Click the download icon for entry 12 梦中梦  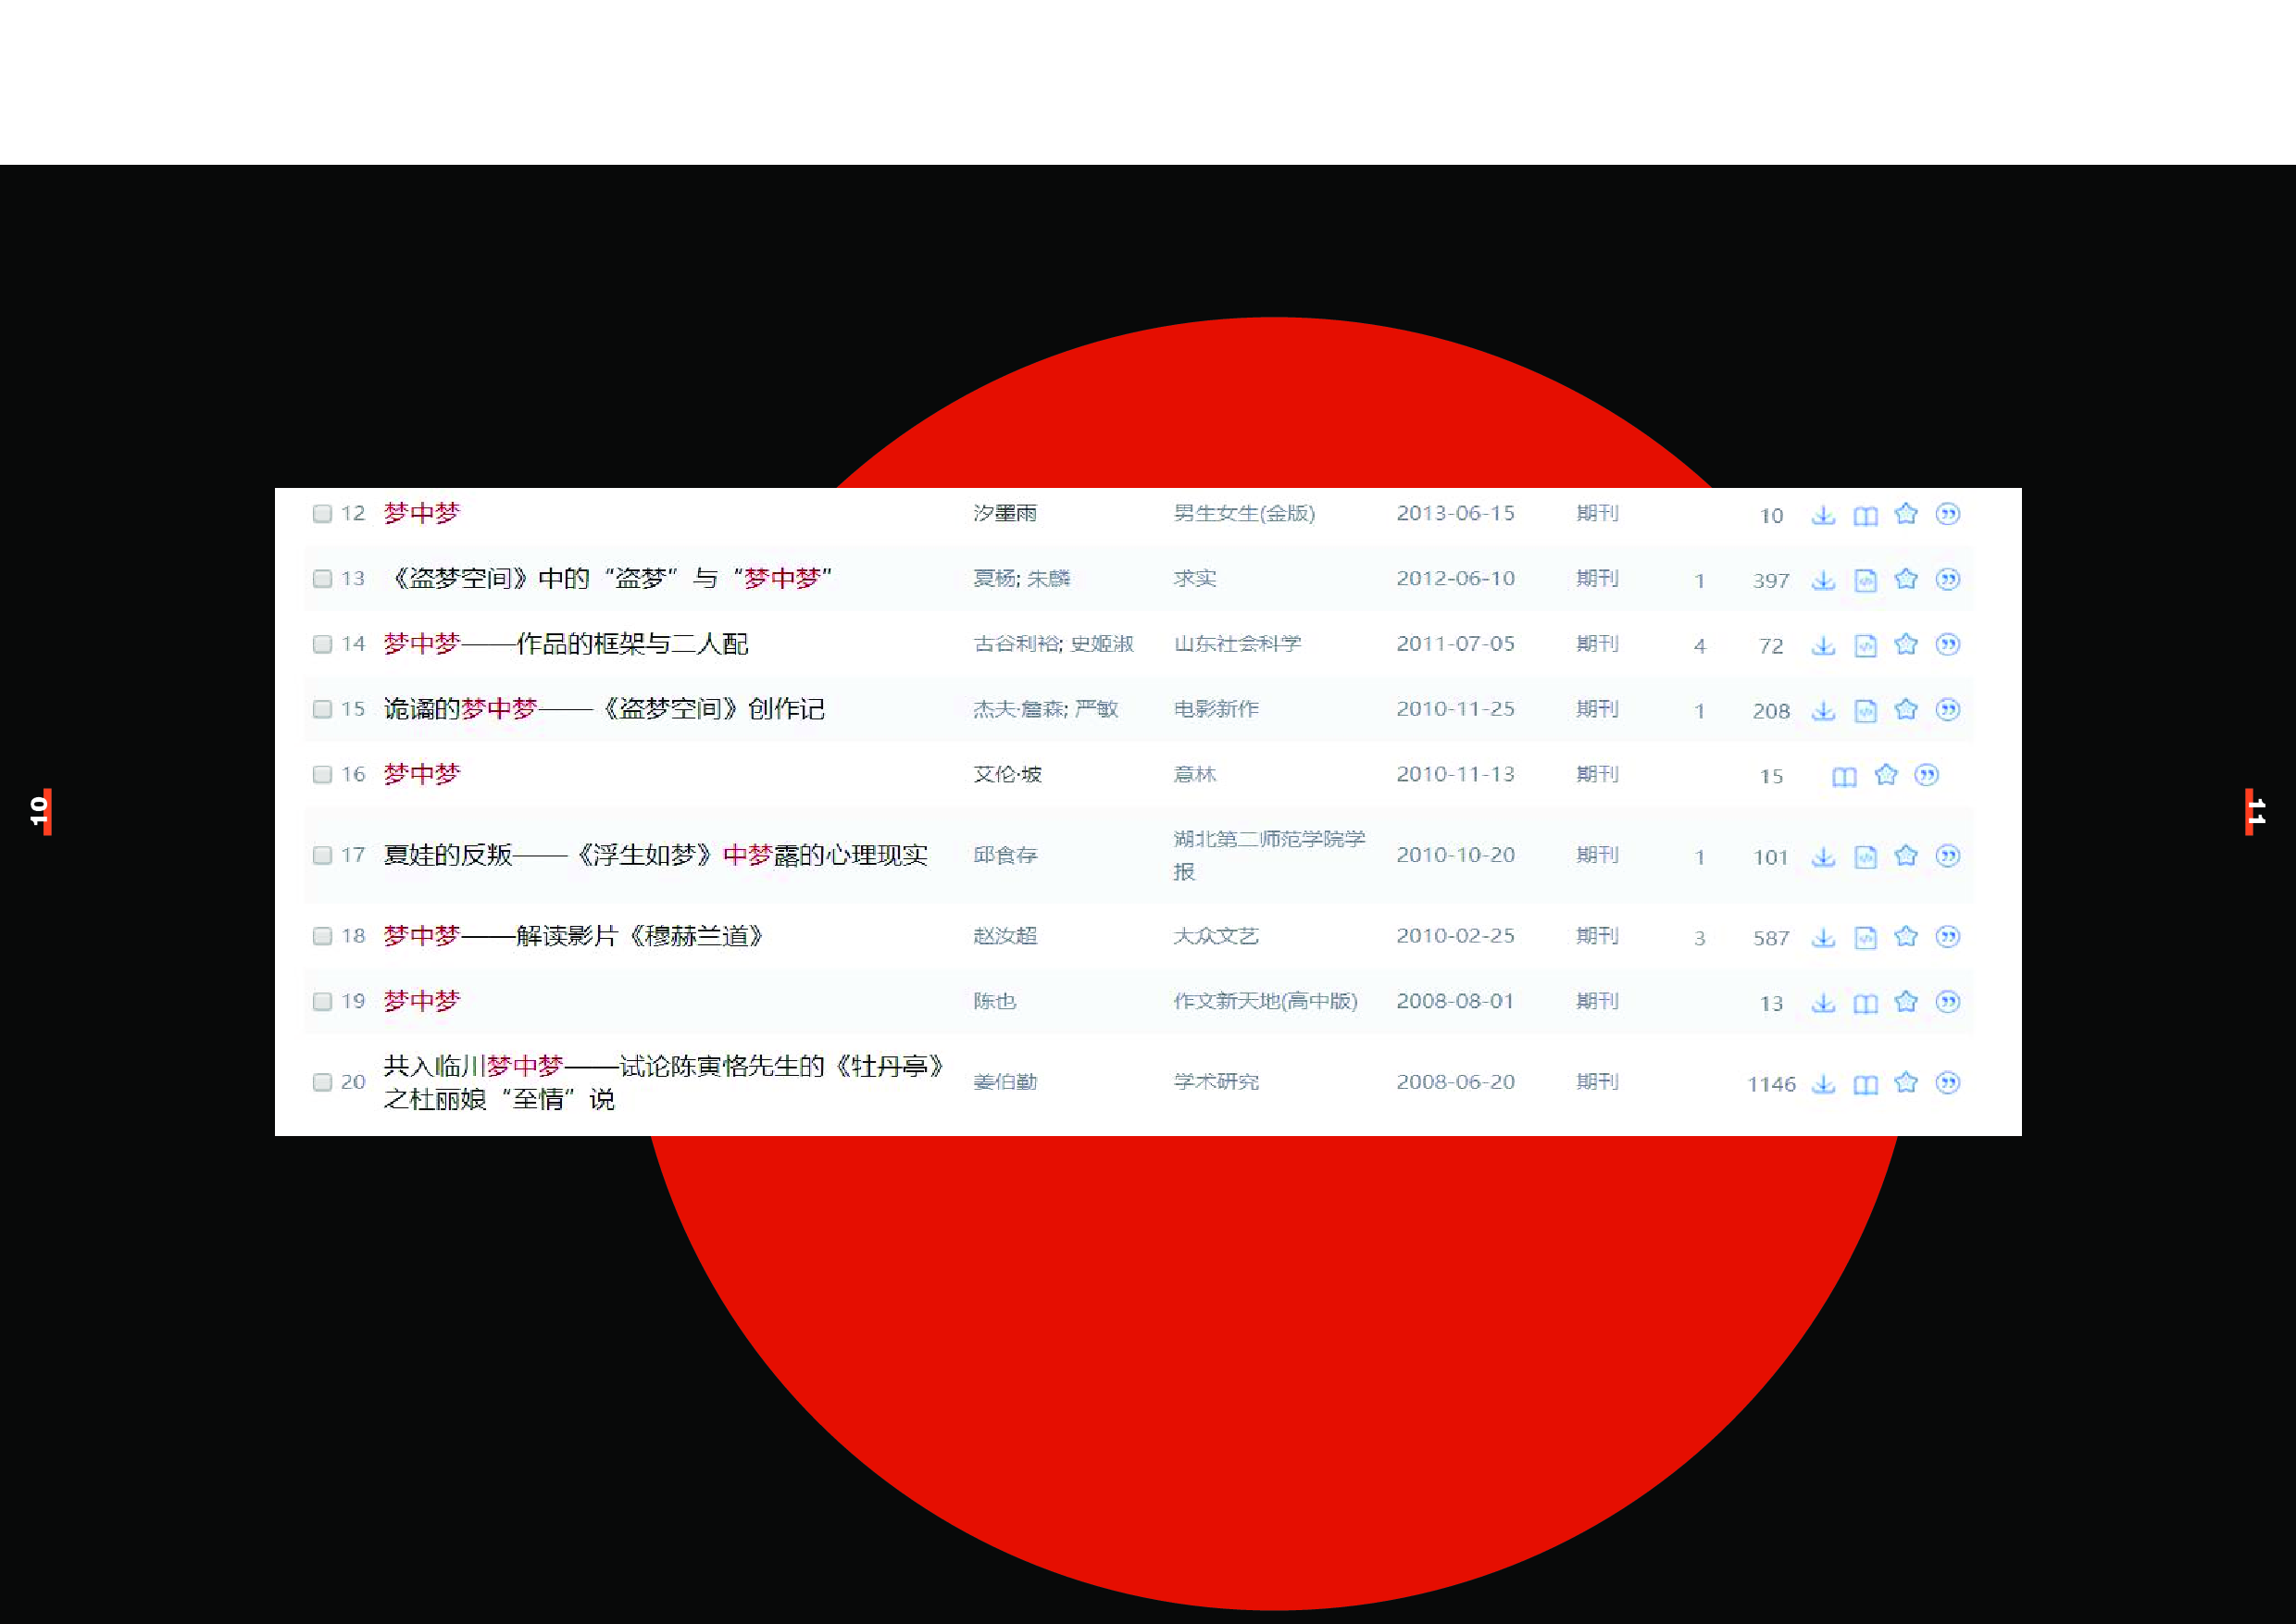[x=1824, y=514]
